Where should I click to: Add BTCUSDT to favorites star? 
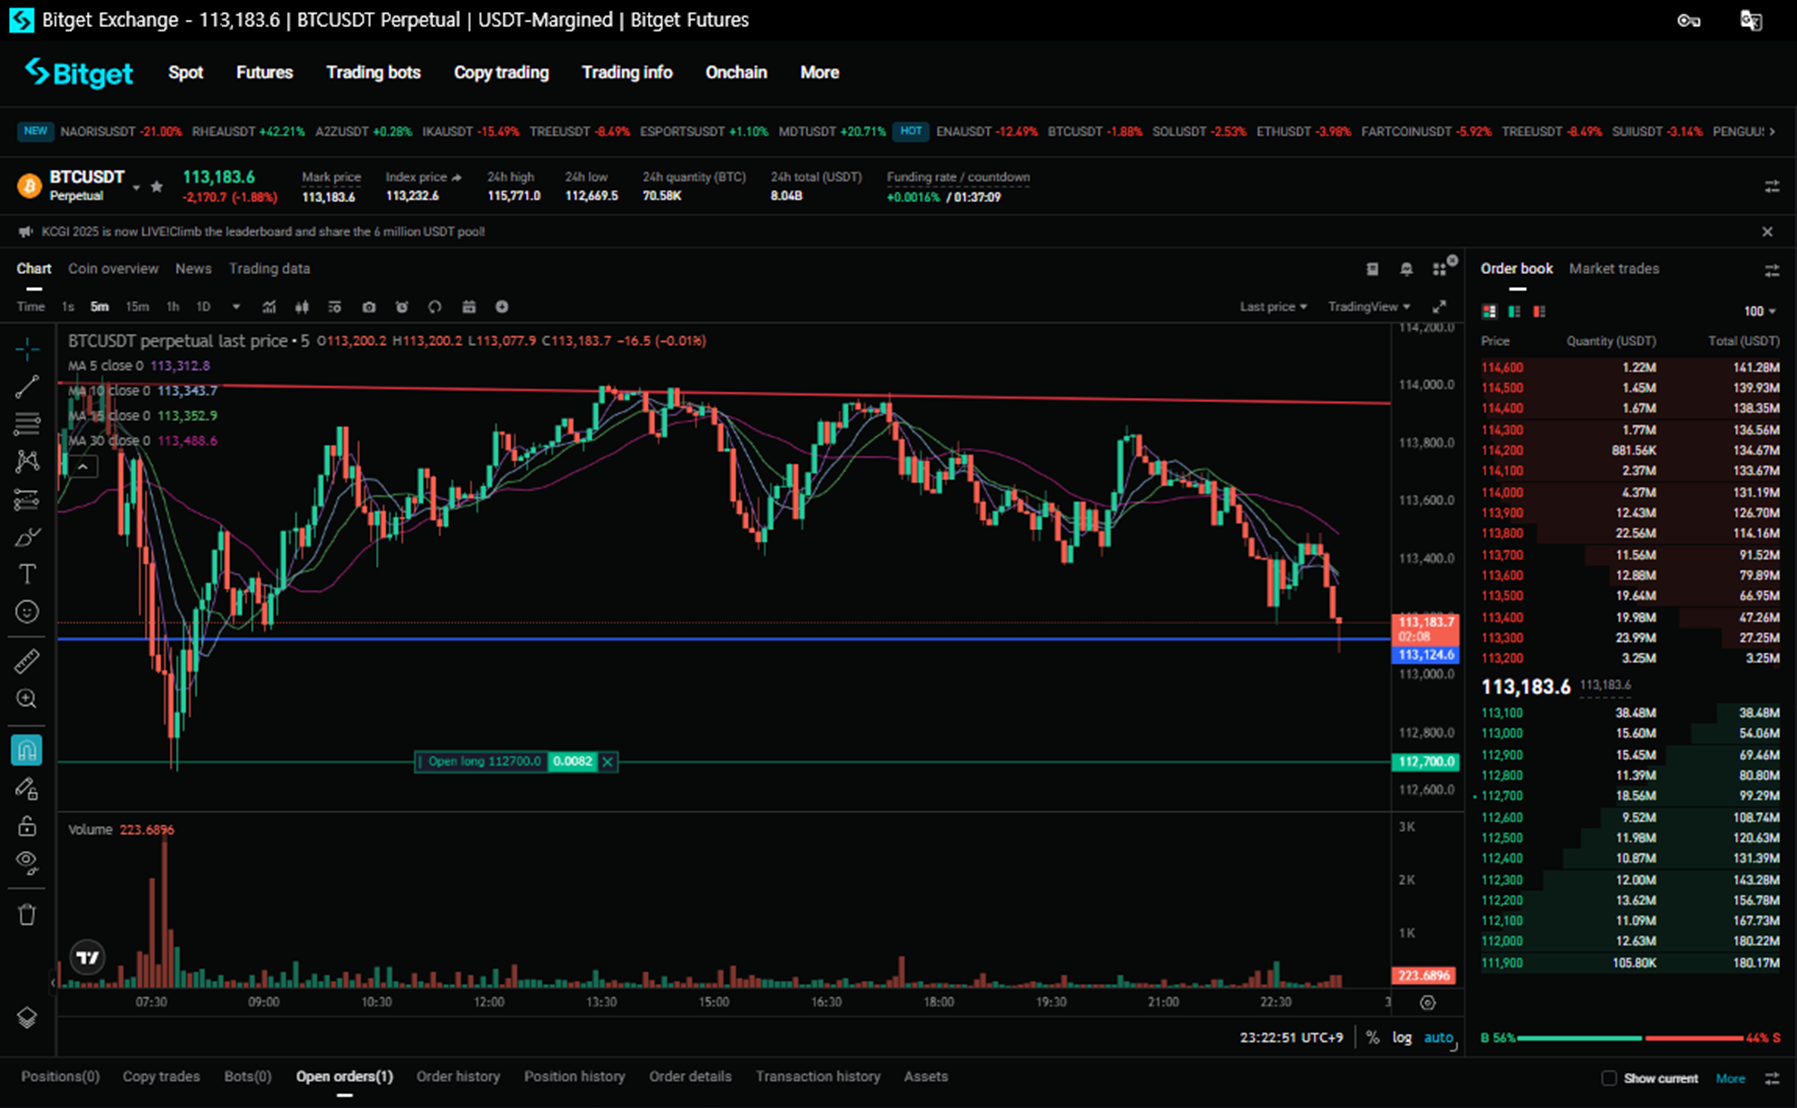coord(156,187)
